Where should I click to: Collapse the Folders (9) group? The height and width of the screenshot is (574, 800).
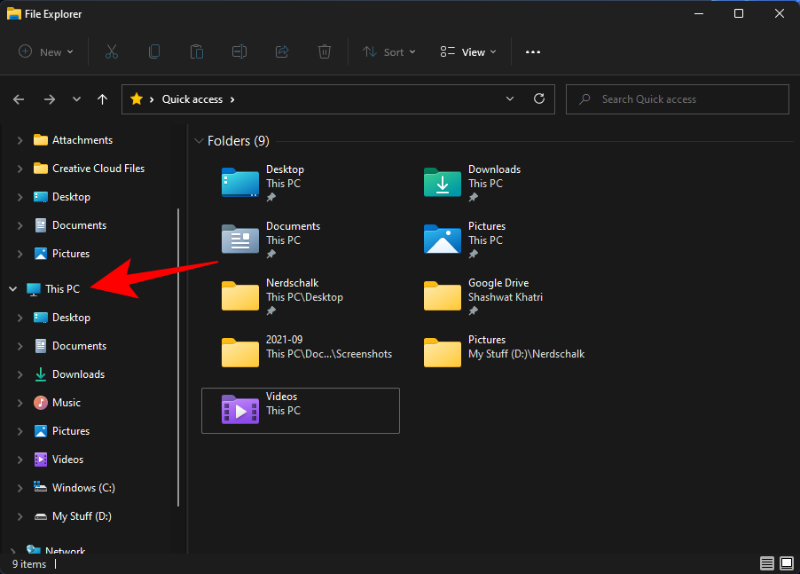(x=199, y=141)
